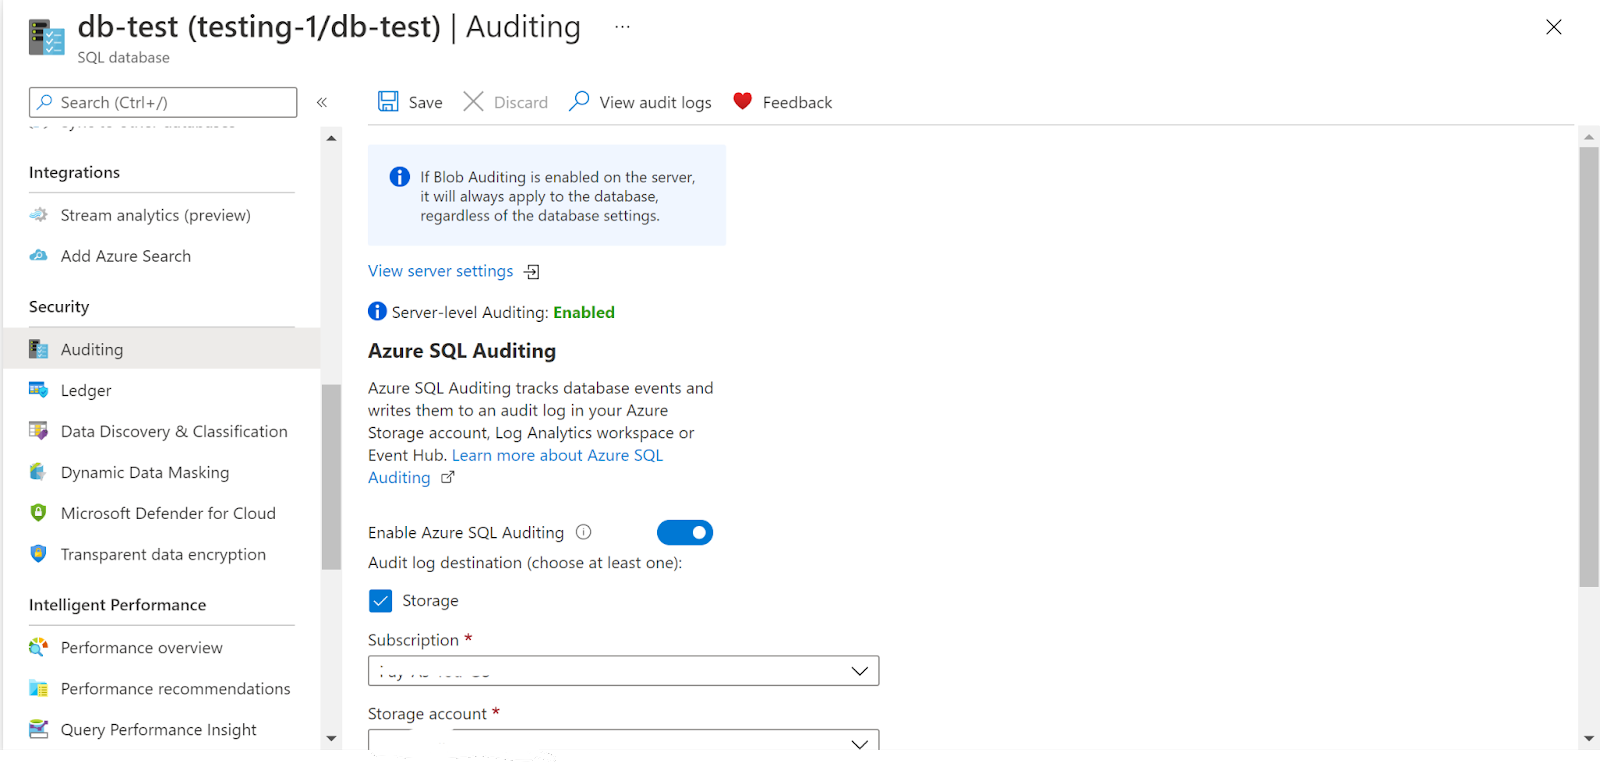Click the Ledger icon in sidebar

click(x=39, y=390)
